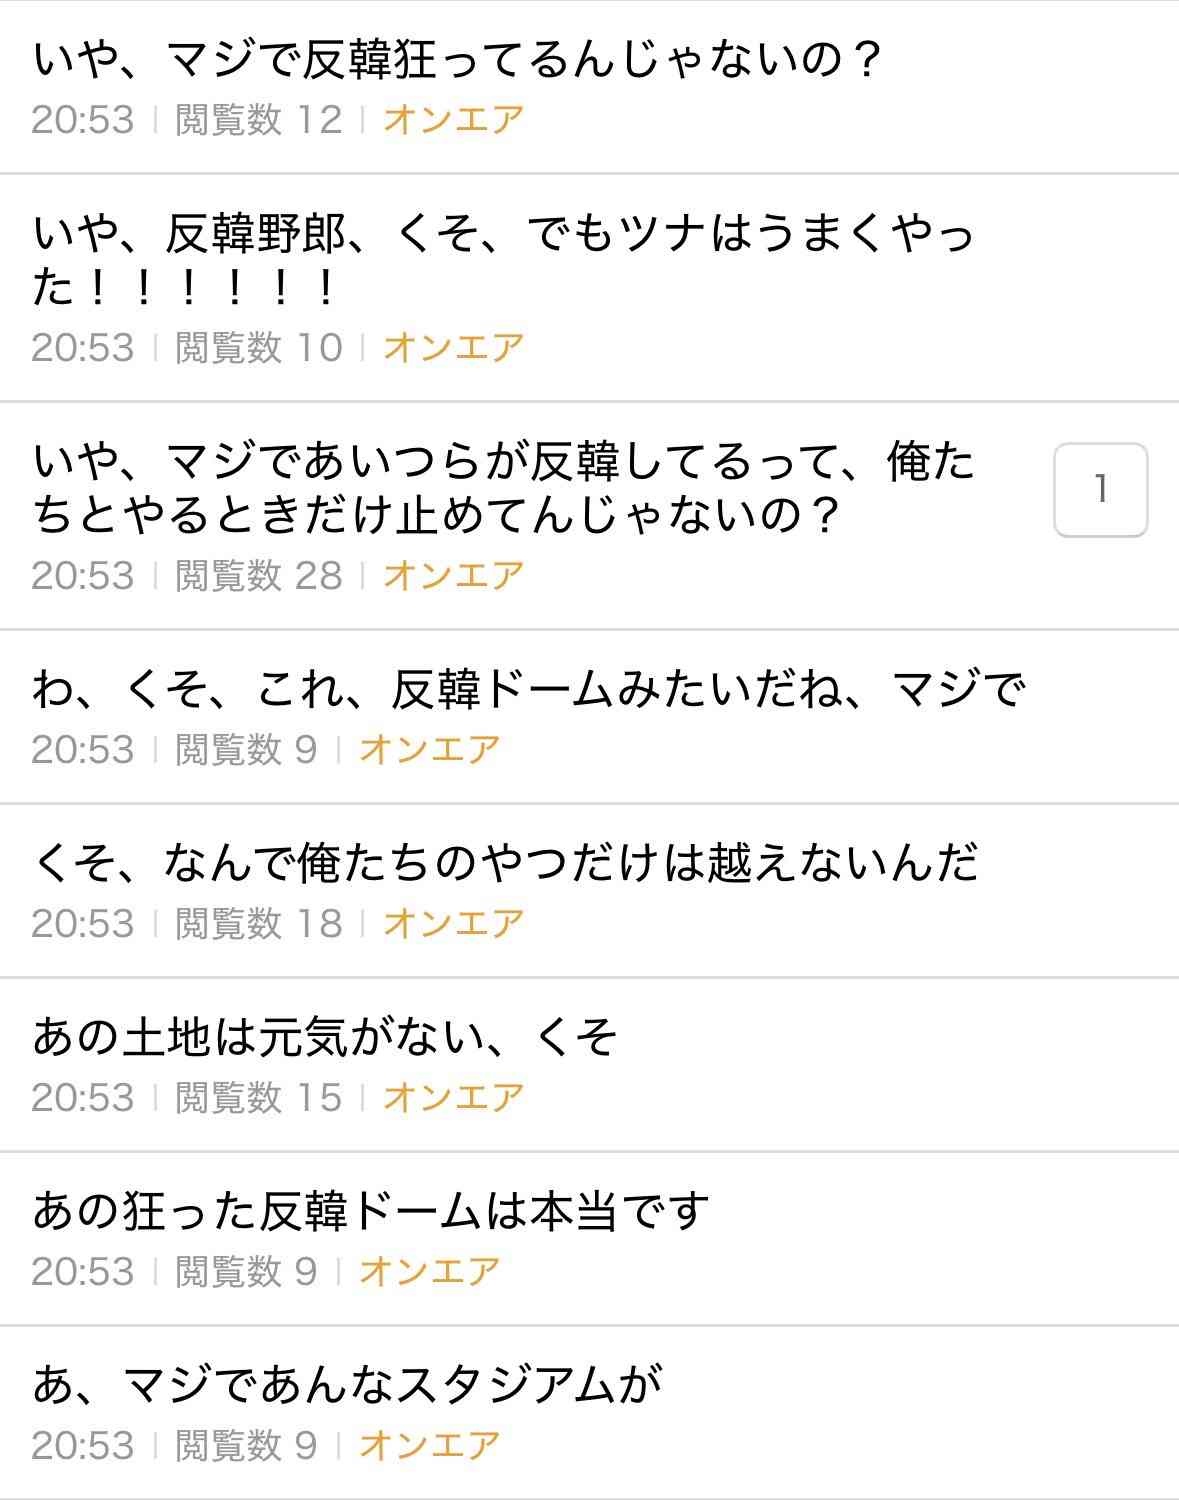The width and height of the screenshot is (1179, 1500).
Task: Open the post 'あの狂った反韓ドームは本当です'
Action: pyautogui.click(x=370, y=1211)
